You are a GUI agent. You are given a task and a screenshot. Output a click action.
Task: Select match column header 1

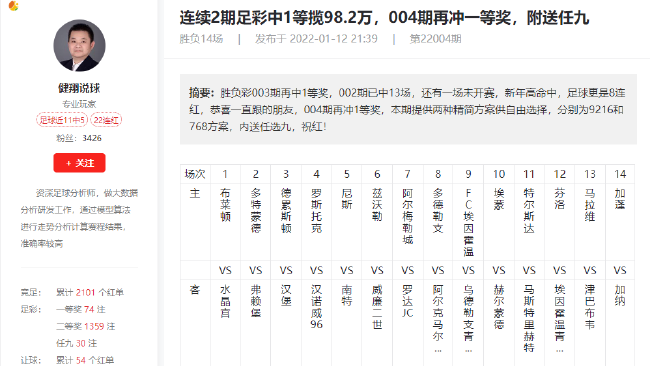coord(225,174)
